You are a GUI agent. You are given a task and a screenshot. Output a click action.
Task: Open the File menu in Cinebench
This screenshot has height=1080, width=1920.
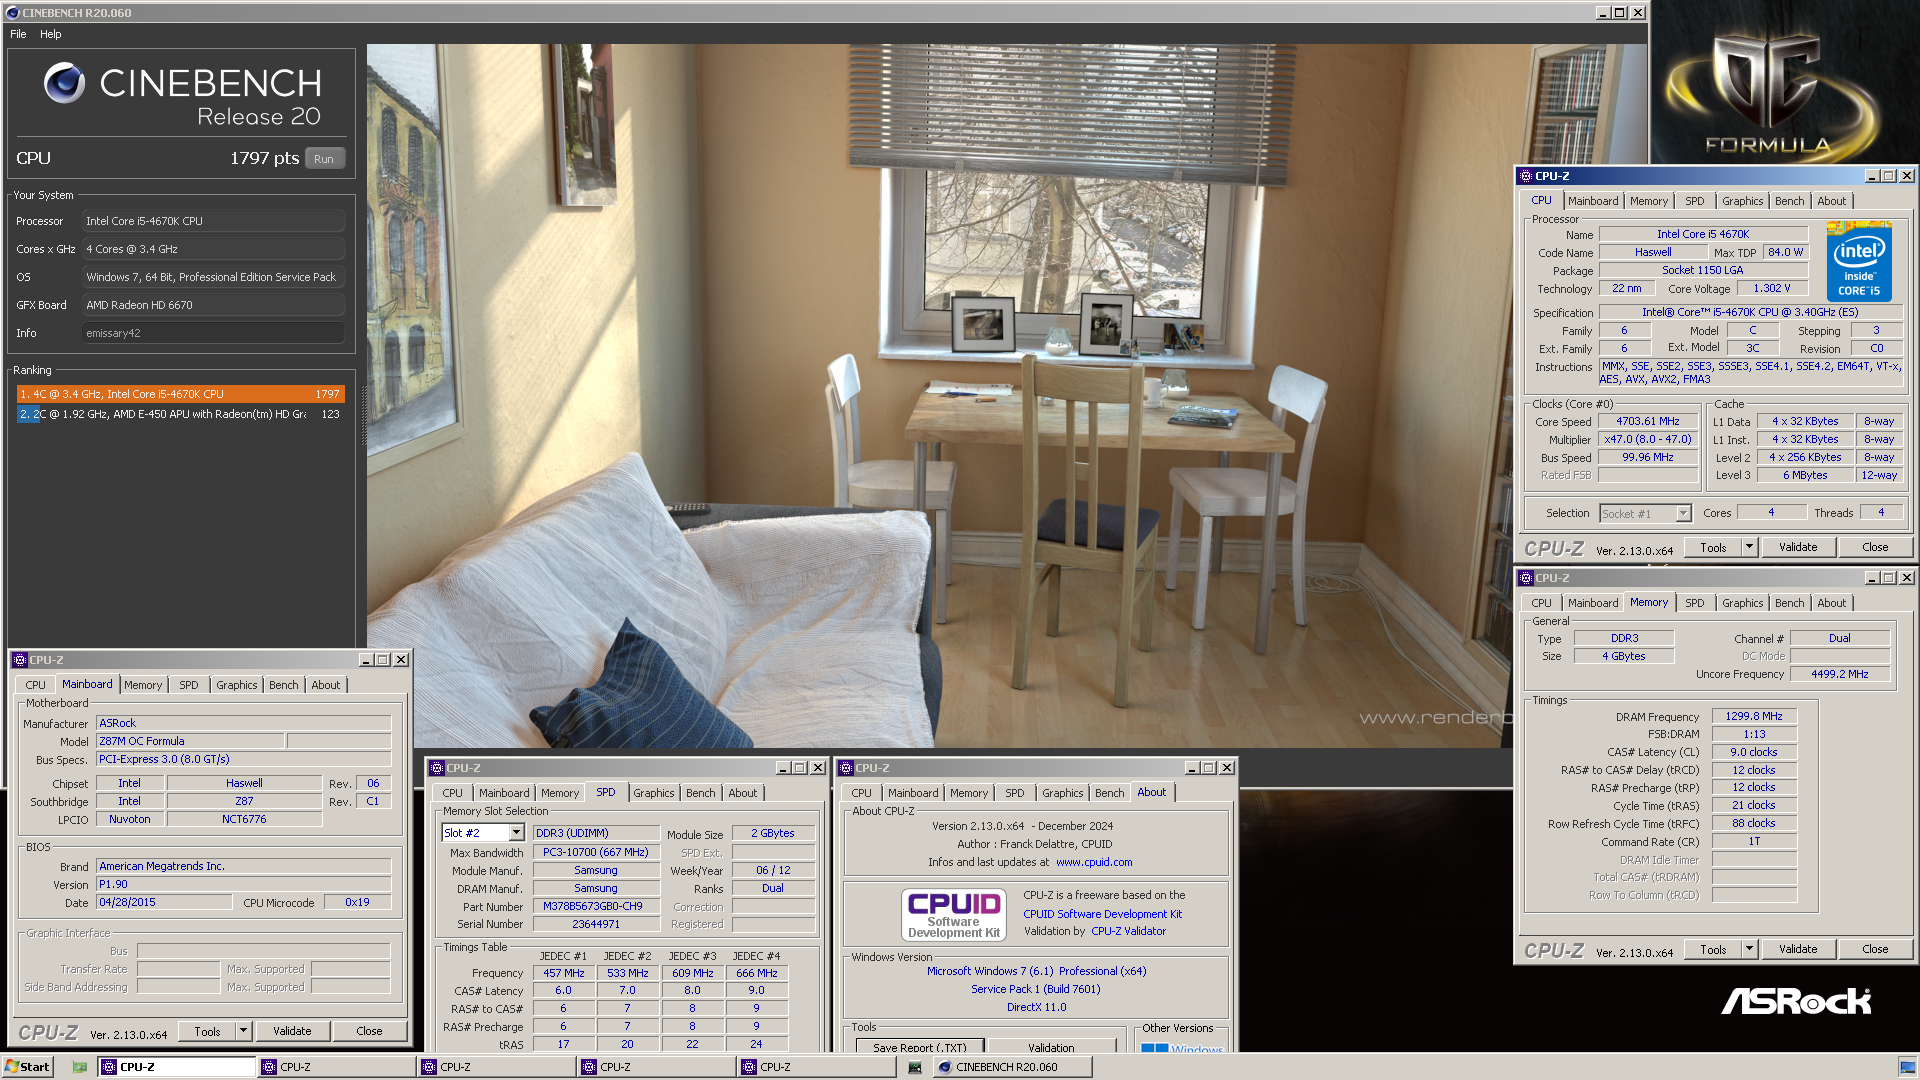(18, 34)
